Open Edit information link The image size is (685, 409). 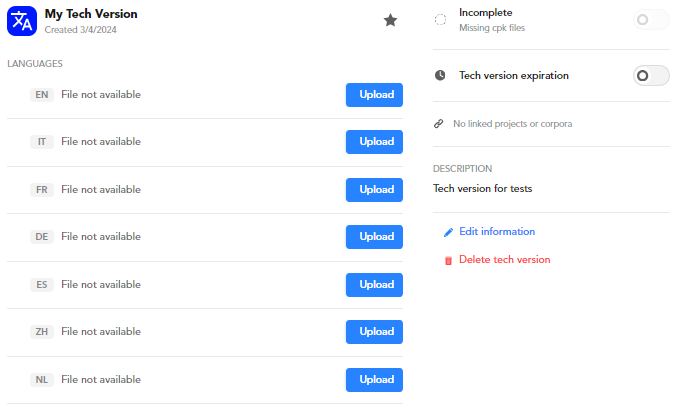(x=496, y=232)
